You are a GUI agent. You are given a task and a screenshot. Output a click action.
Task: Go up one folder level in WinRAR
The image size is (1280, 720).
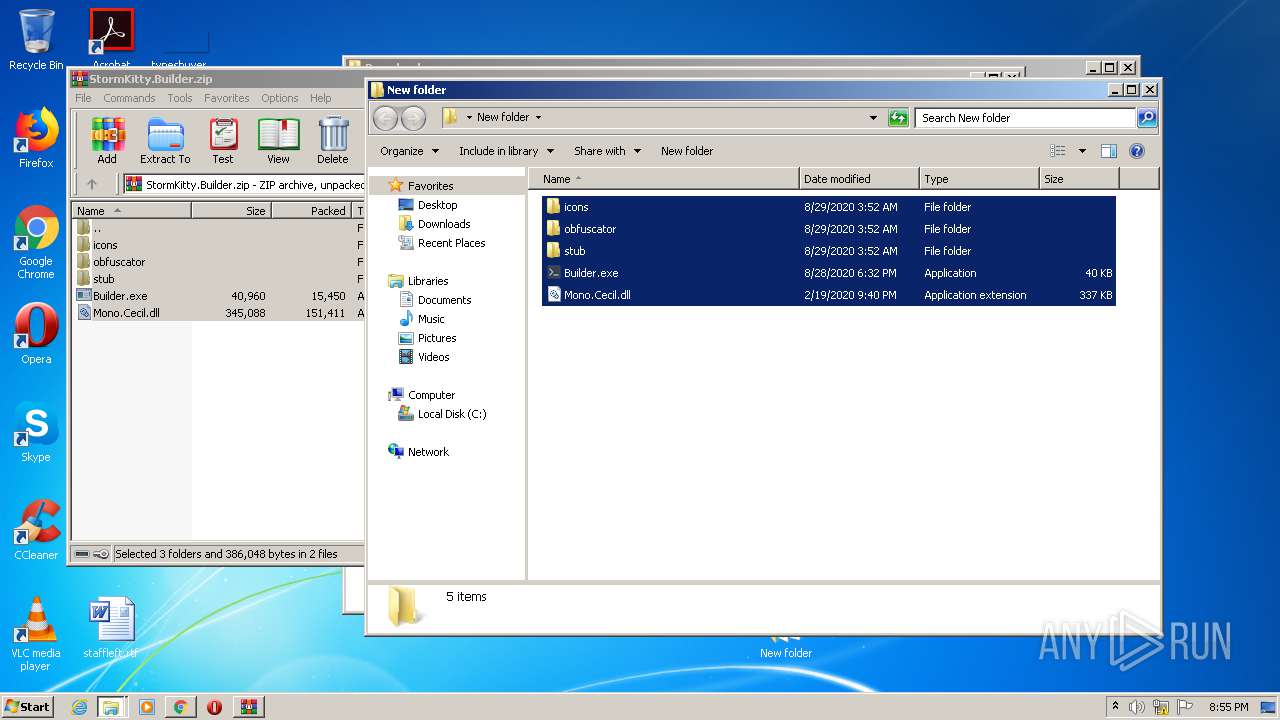(92, 184)
